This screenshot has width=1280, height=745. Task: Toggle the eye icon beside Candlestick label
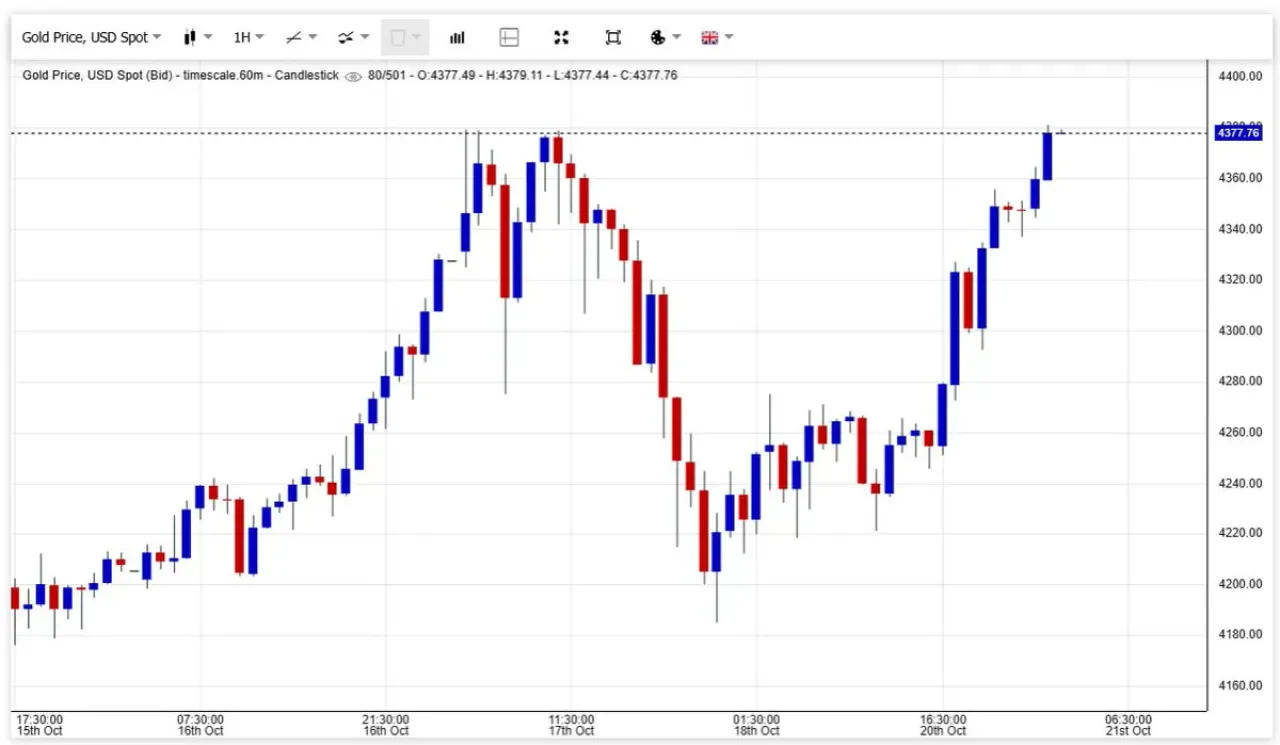[x=352, y=76]
